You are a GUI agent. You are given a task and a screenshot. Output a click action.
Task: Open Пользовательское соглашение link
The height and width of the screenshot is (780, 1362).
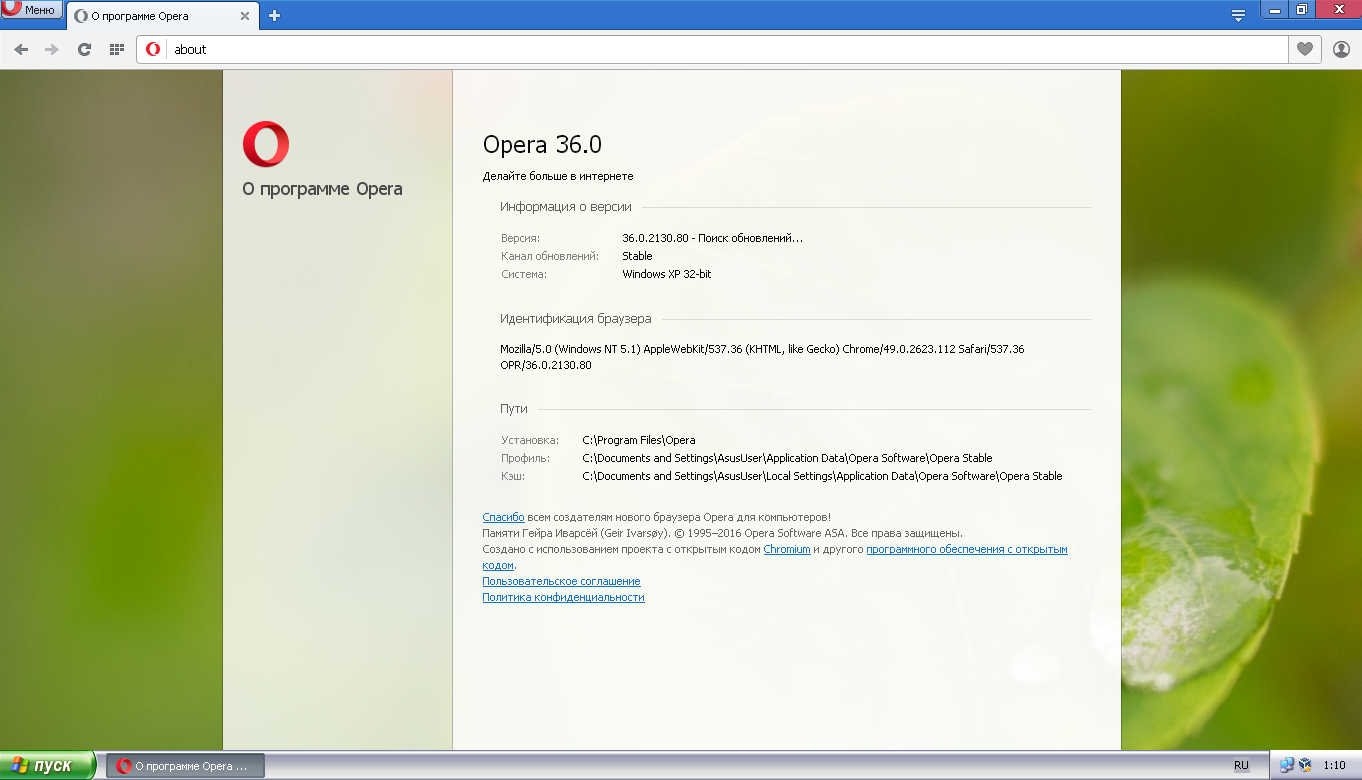pyautogui.click(x=561, y=581)
